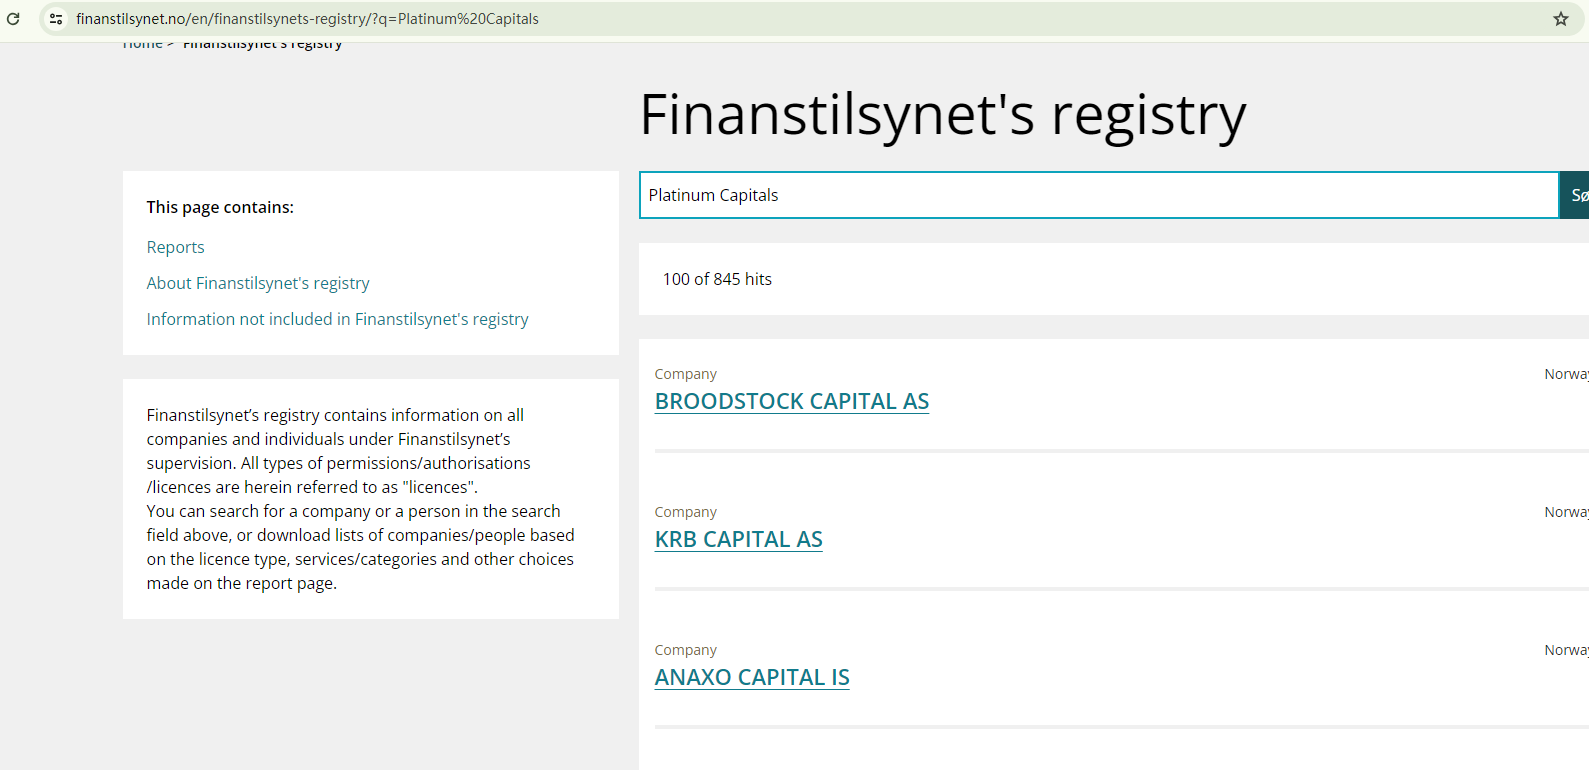The image size is (1589, 770).
Task: Click the Company label above KRB CAPITAL AS
Action: tap(685, 512)
